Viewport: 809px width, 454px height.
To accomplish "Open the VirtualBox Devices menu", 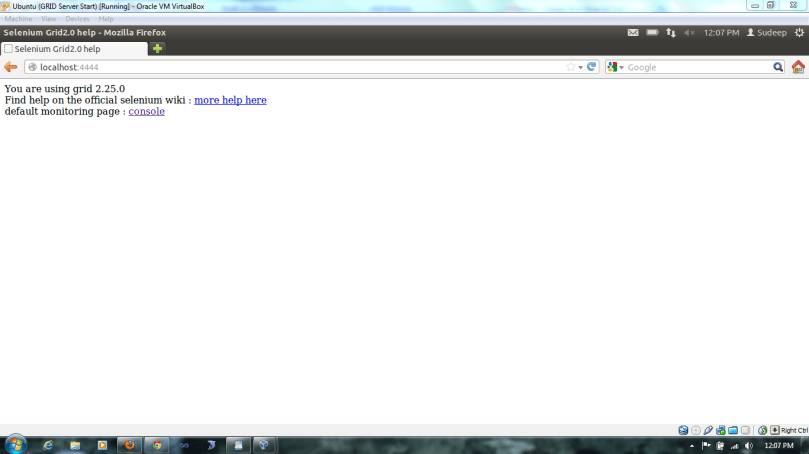I will pos(77,19).
